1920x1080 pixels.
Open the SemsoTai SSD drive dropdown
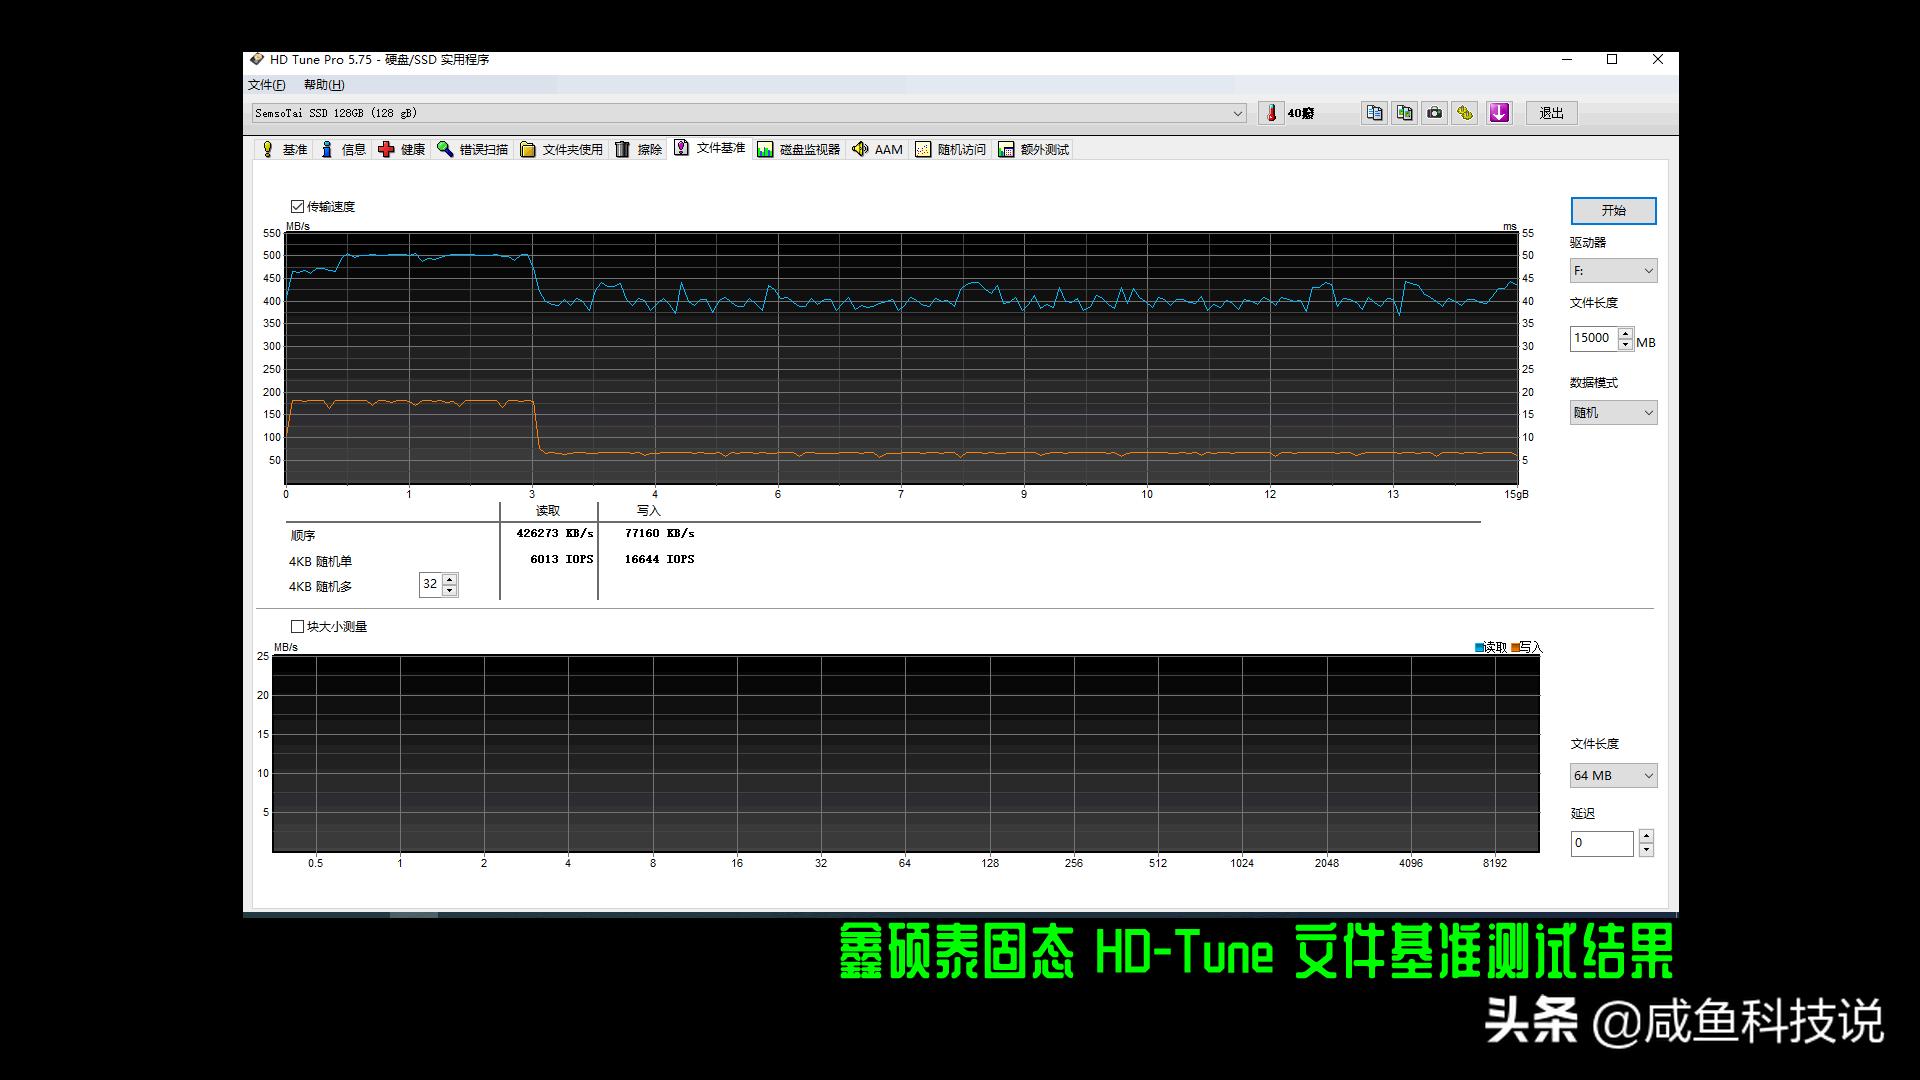pyautogui.click(x=1238, y=112)
